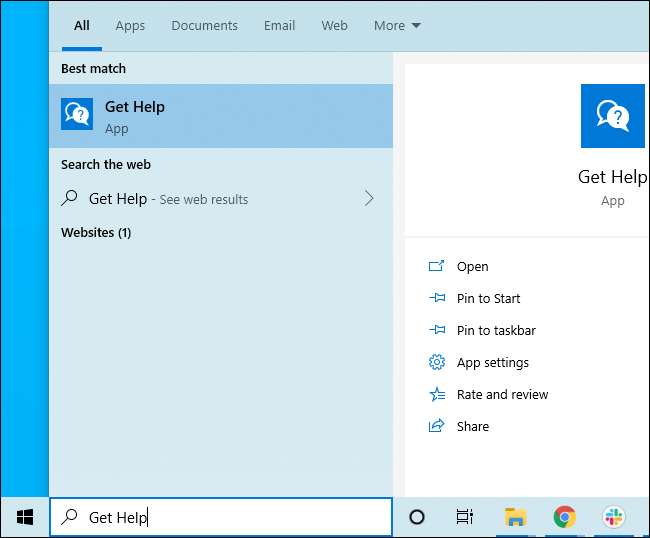Click the App settings gear icon
The image size is (650, 538).
(437, 362)
